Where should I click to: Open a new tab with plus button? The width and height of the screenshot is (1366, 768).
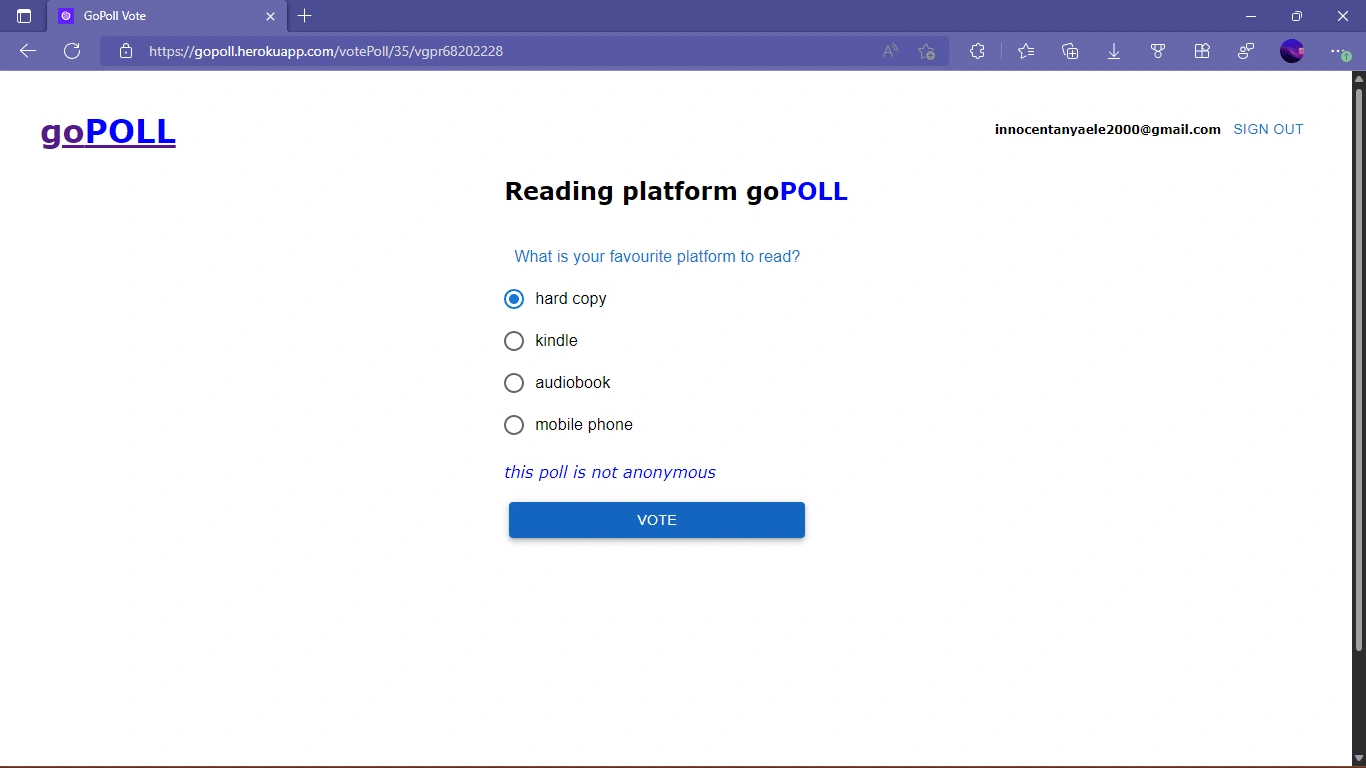click(x=305, y=16)
